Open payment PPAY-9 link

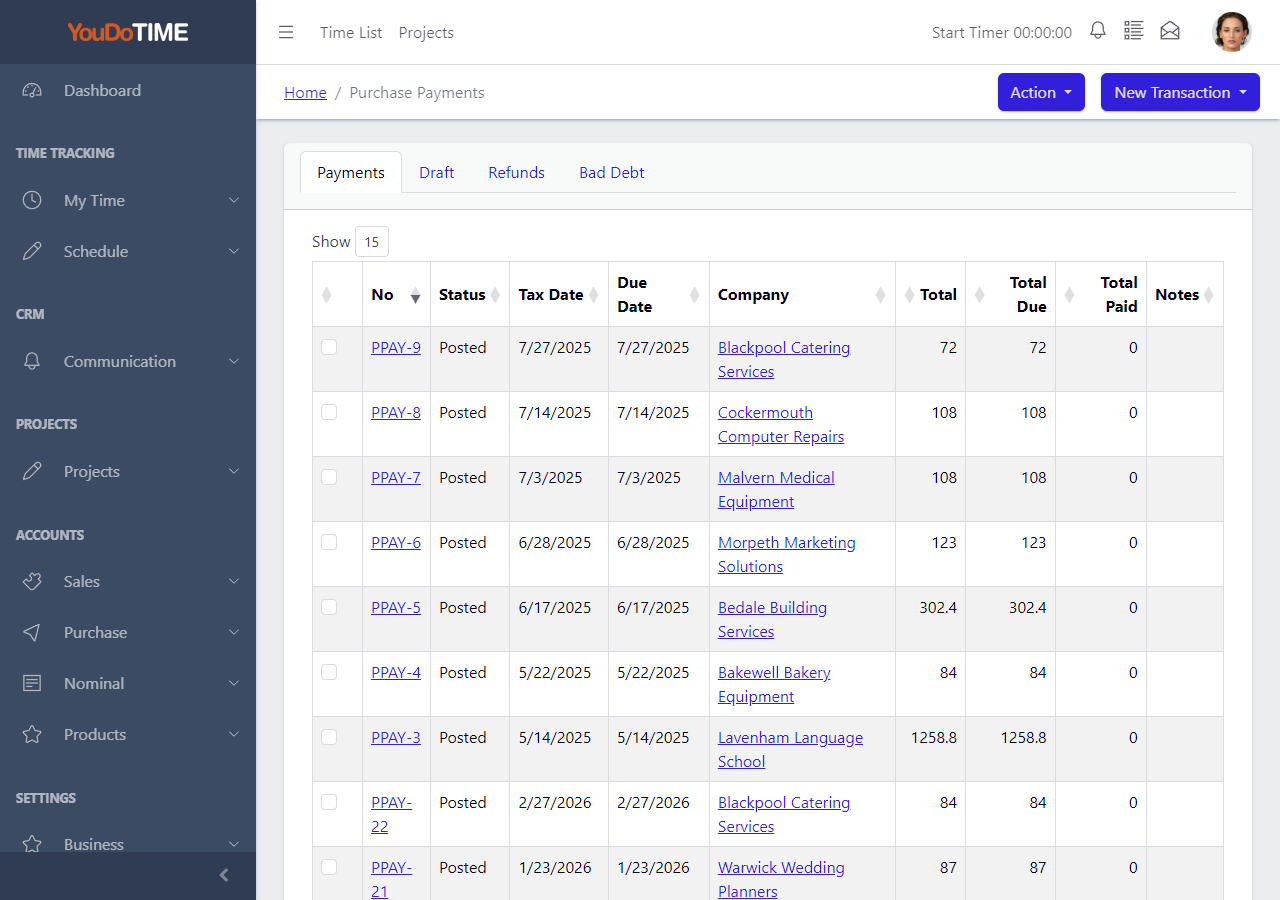point(396,347)
